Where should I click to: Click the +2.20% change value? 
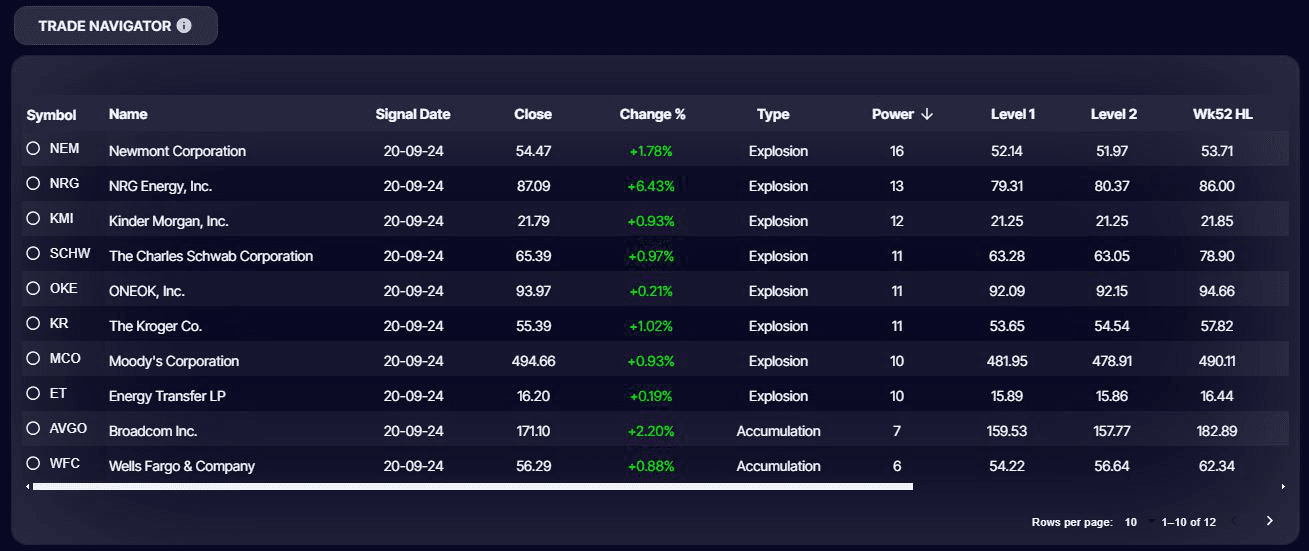[651, 431]
